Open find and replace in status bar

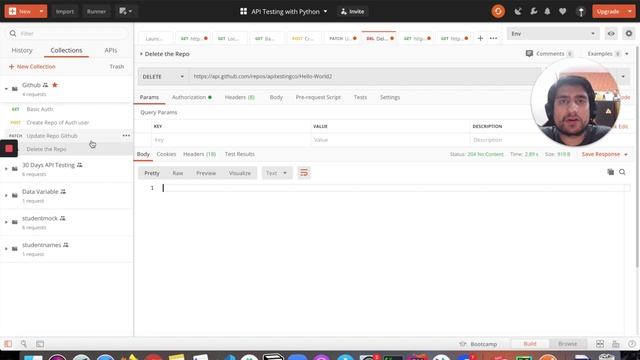[24, 344]
